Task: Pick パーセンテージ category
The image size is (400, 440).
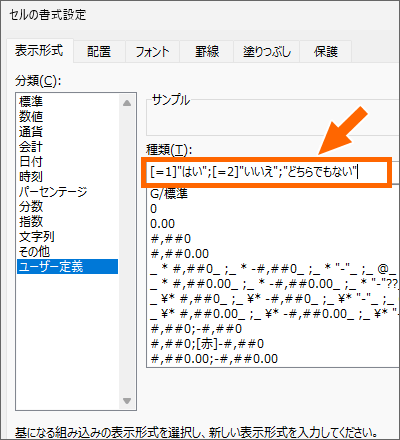Action: pyautogui.click(x=68, y=192)
